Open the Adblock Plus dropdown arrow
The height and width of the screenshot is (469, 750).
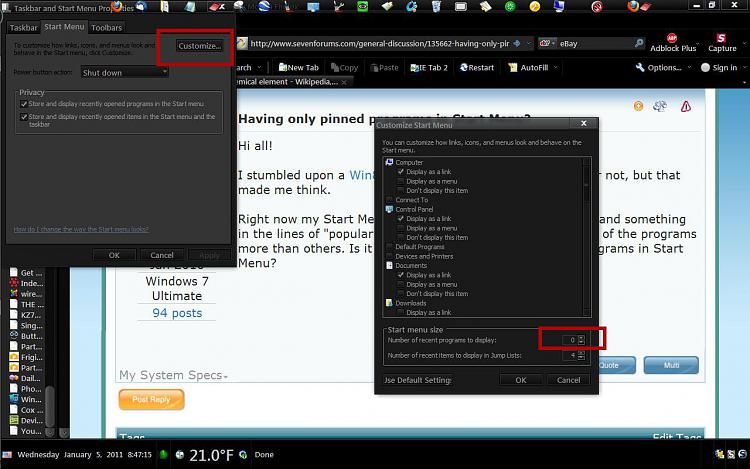(698, 44)
